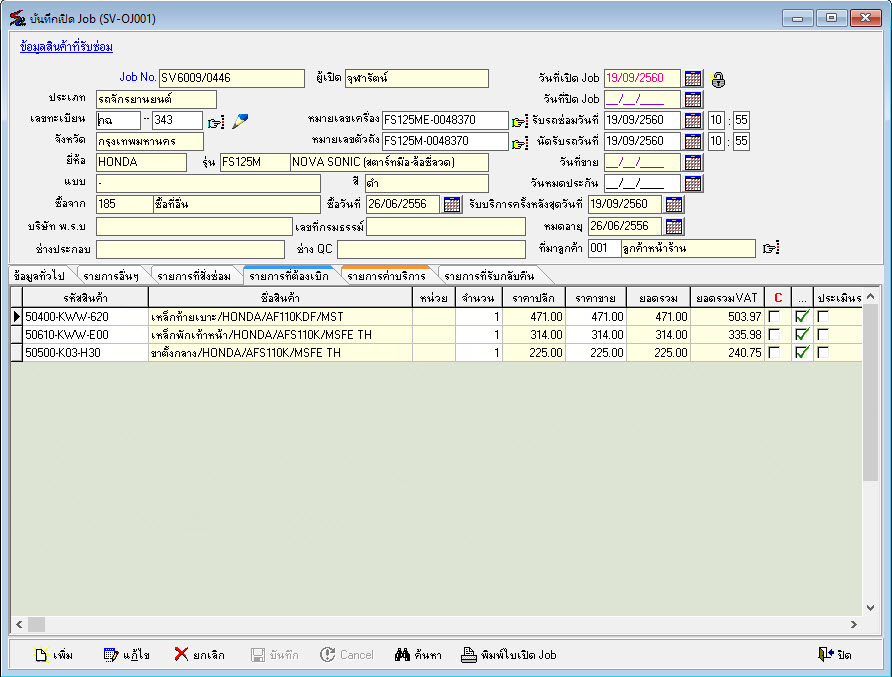Image resolution: width=892 pixels, height=677 pixels.
Task: Uncheck the green tick for 50400-KWW-620
Action: 802,316
